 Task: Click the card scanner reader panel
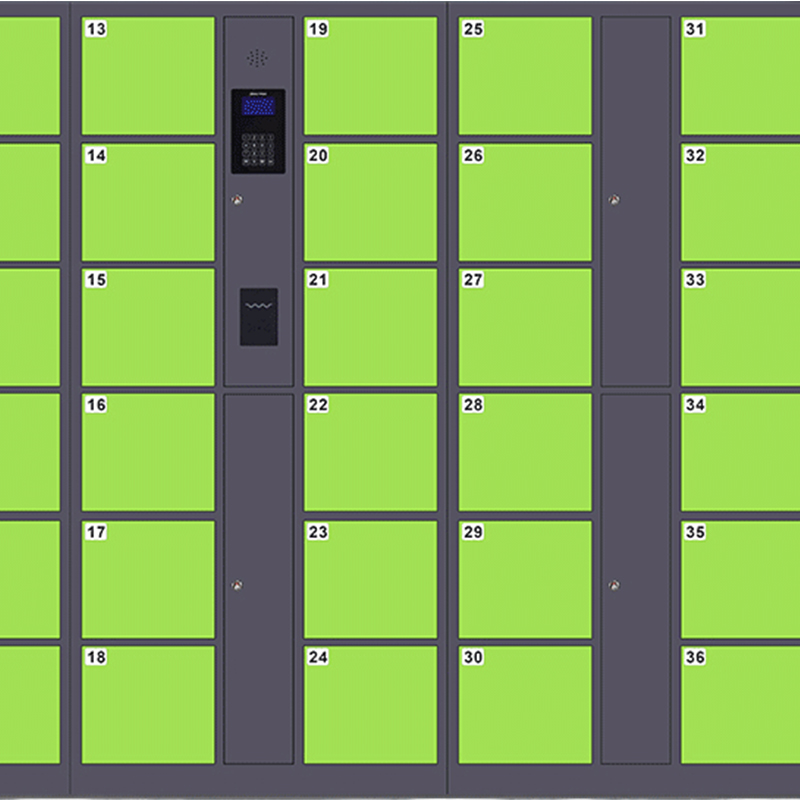(x=258, y=316)
